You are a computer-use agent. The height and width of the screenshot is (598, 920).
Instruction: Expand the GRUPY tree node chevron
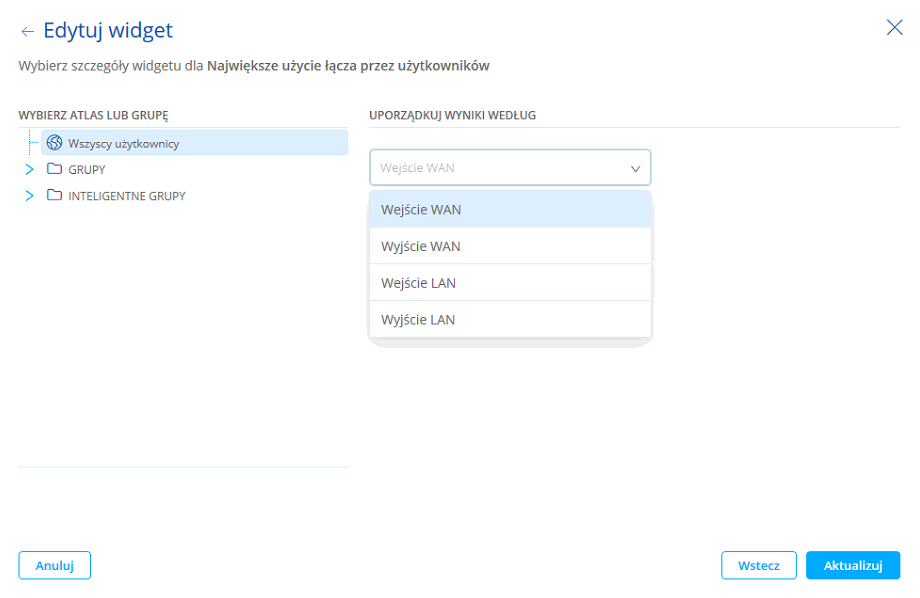(29, 170)
